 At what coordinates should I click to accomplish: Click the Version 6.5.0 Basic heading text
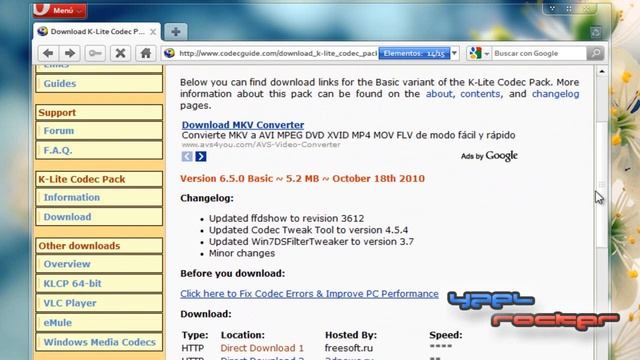(302, 179)
